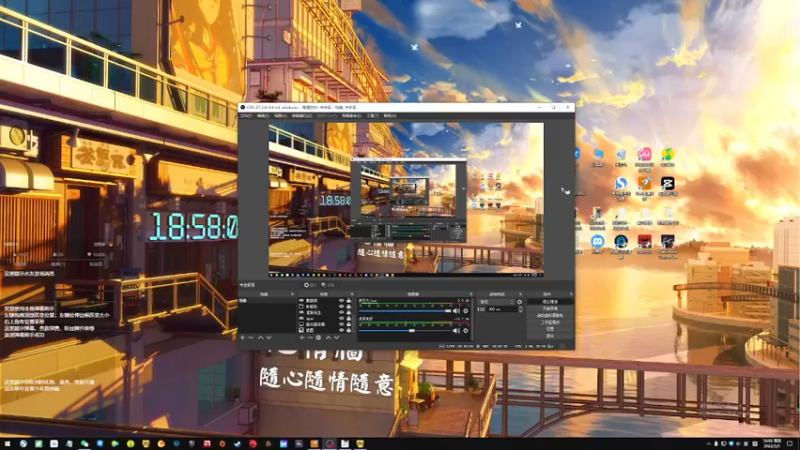Click the taskbar clock
This screenshot has width=800, height=450.
coord(771,443)
